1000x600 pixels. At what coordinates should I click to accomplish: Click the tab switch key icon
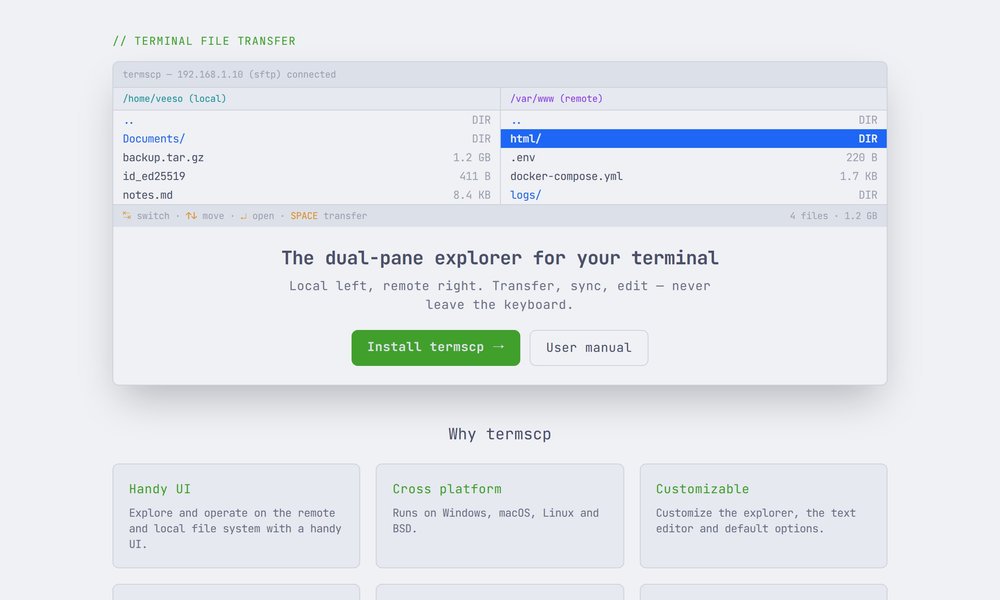[x=127, y=216]
